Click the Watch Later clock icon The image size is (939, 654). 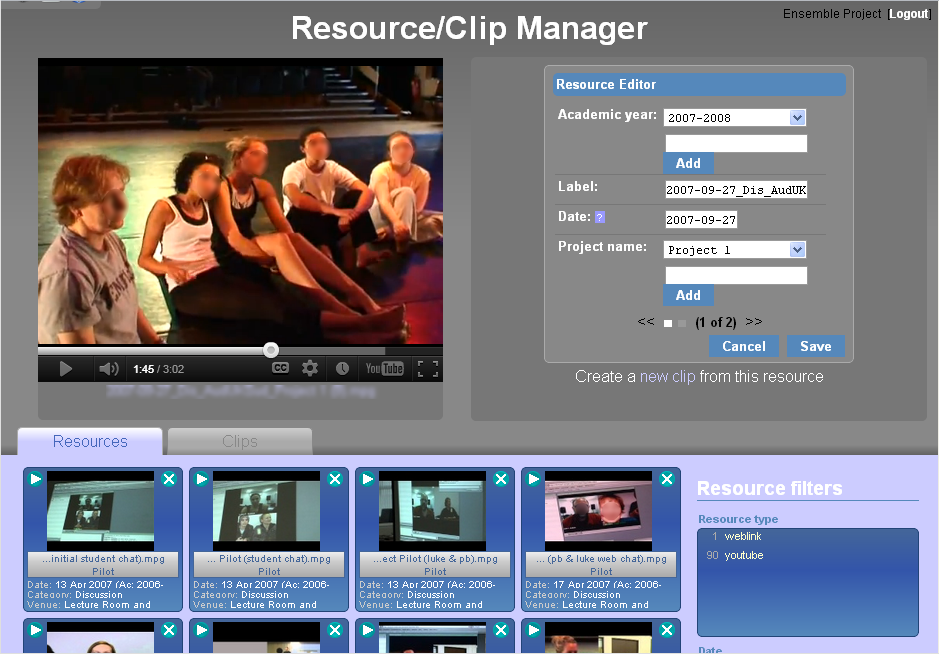[341, 368]
